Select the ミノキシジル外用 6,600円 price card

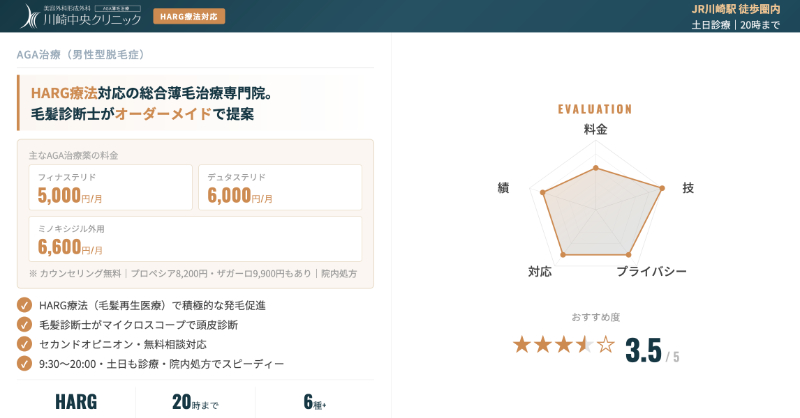click(x=195, y=239)
